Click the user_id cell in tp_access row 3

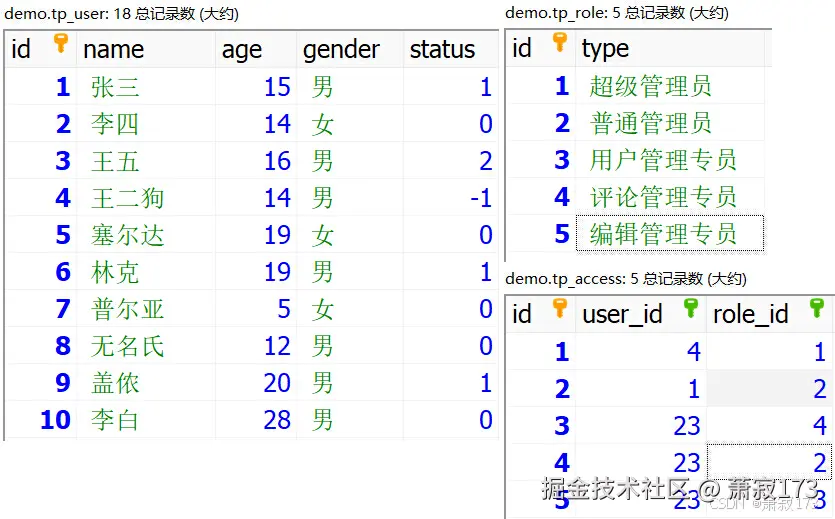coord(641,425)
